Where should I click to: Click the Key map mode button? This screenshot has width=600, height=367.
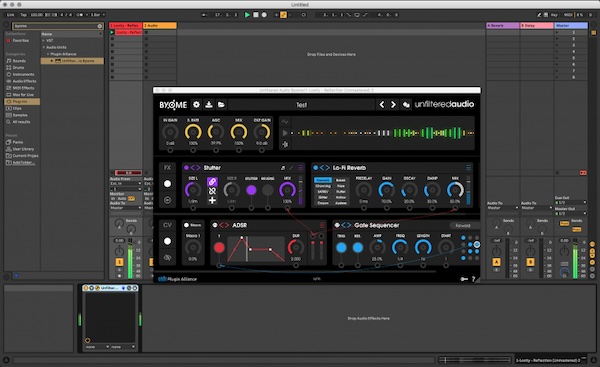554,15
